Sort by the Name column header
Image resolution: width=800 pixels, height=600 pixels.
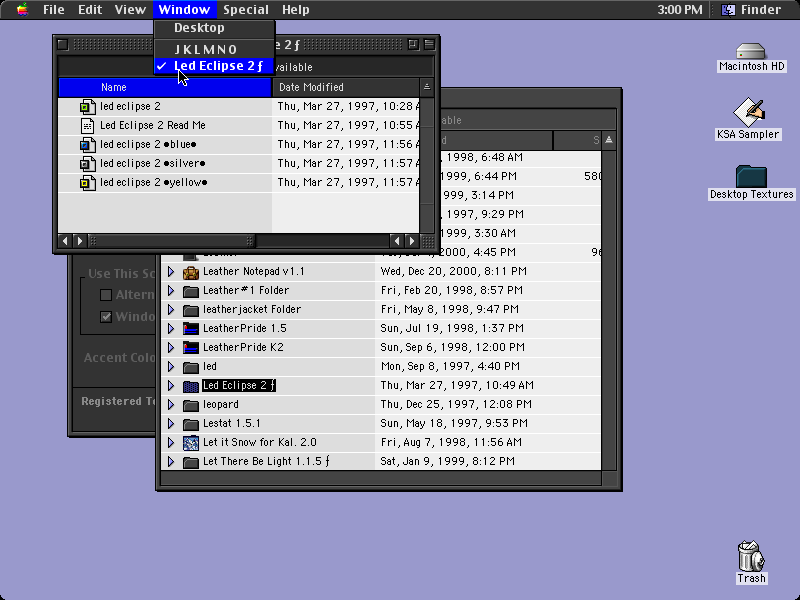pyautogui.click(x=165, y=87)
